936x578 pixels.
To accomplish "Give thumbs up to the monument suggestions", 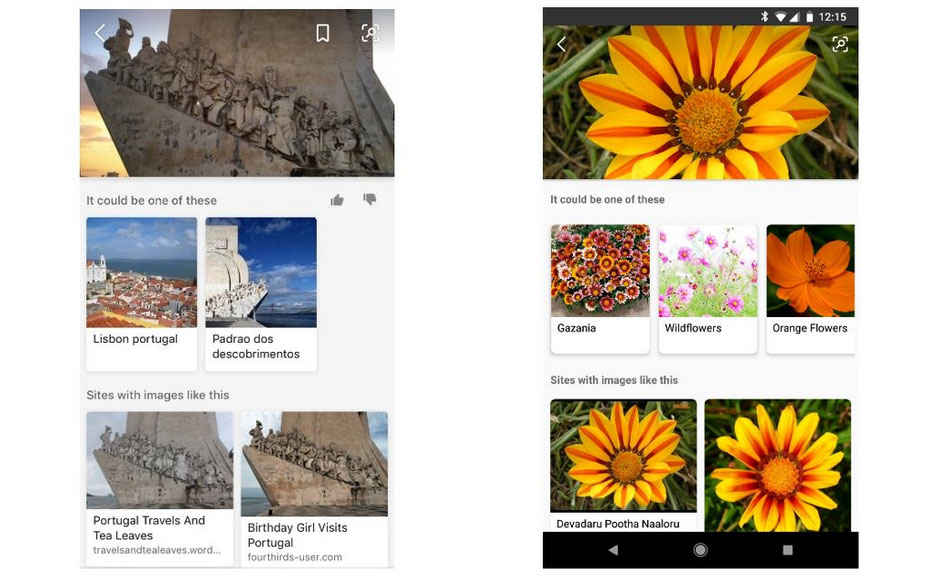I will pyautogui.click(x=337, y=200).
